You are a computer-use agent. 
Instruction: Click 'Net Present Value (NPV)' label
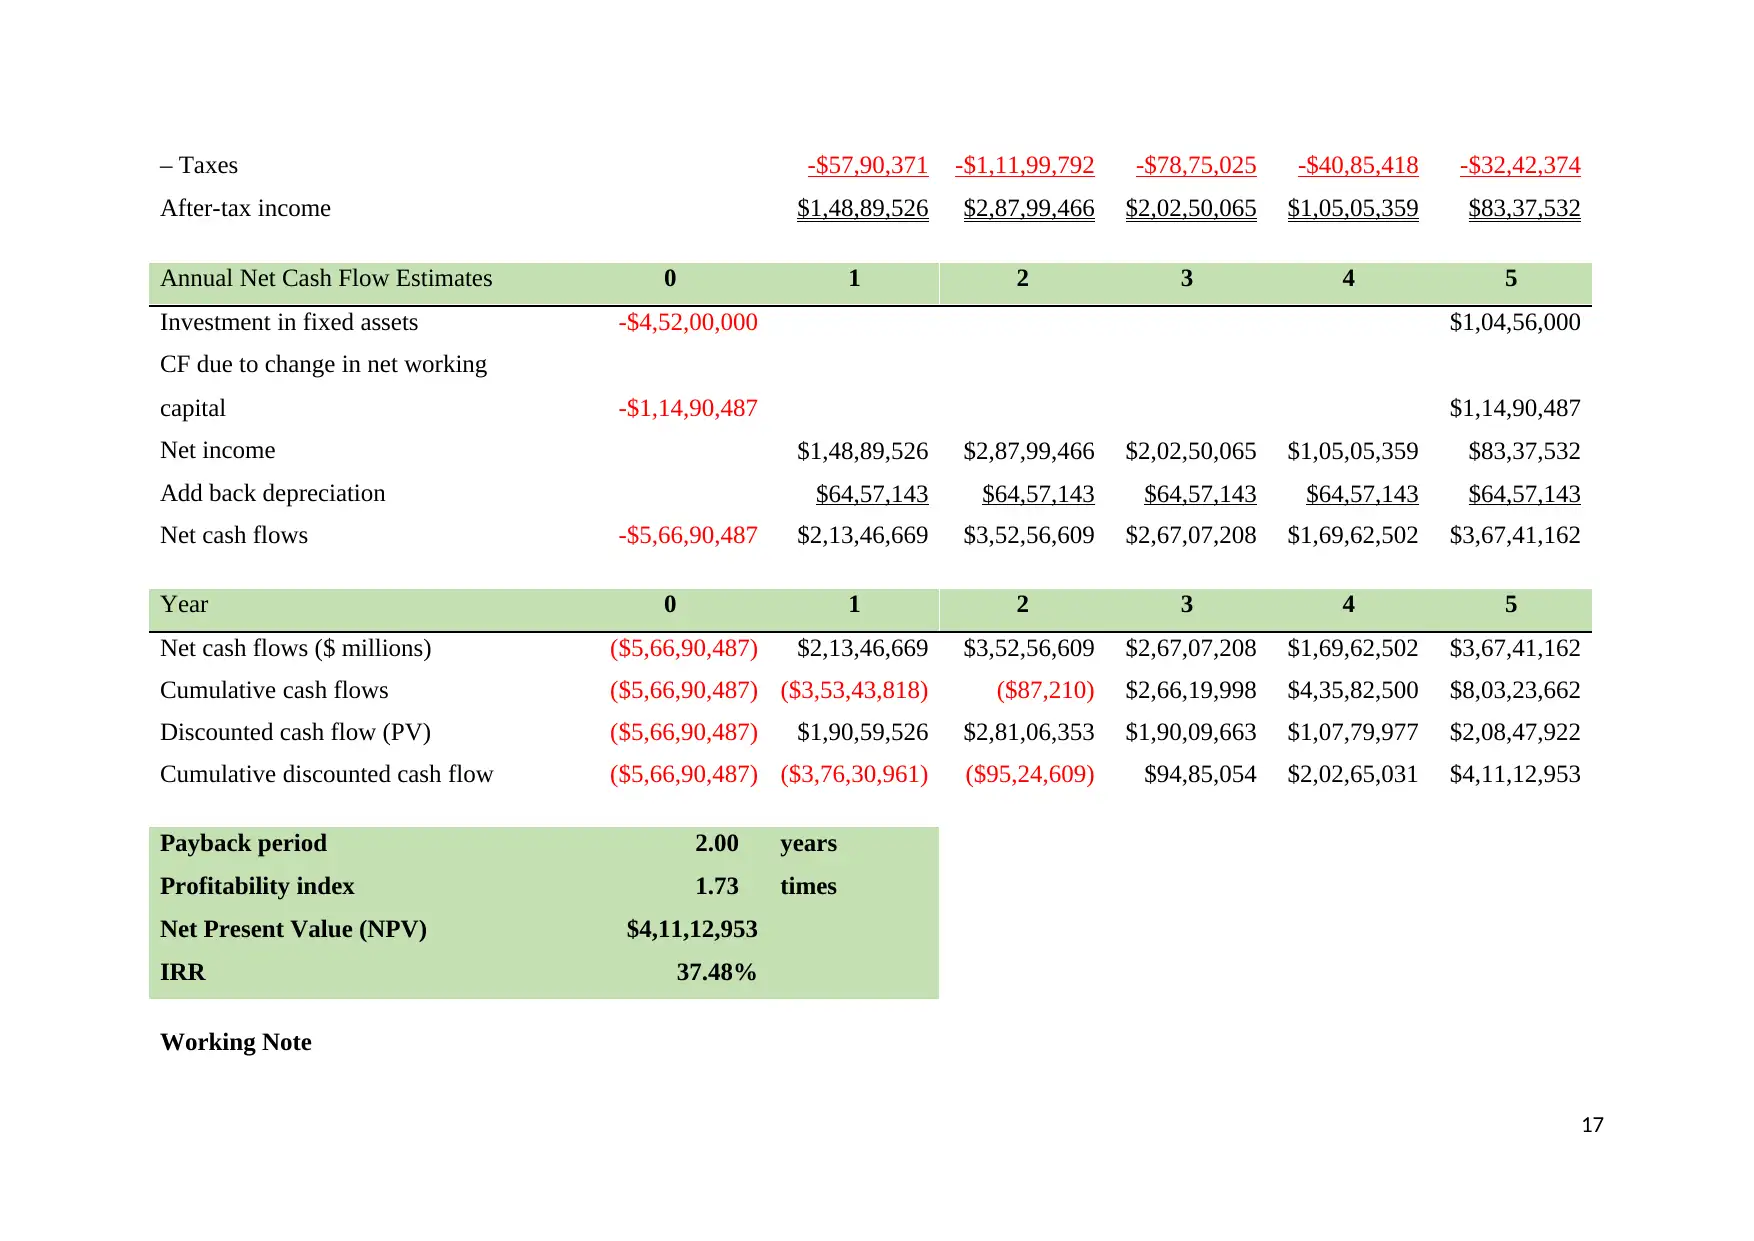pyautogui.click(x=293, y=929)
